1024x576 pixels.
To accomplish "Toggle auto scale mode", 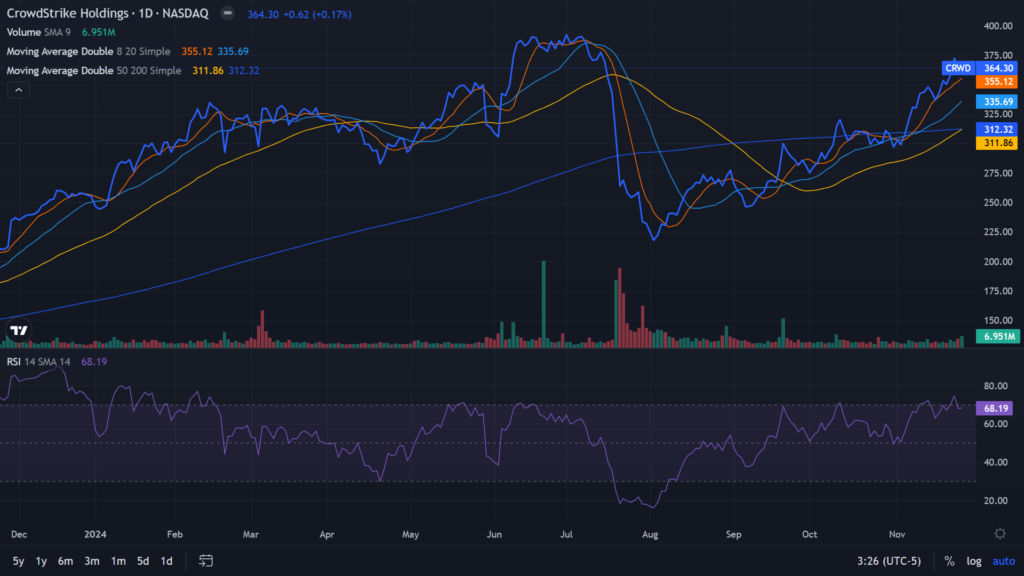I will [1002, 561].
